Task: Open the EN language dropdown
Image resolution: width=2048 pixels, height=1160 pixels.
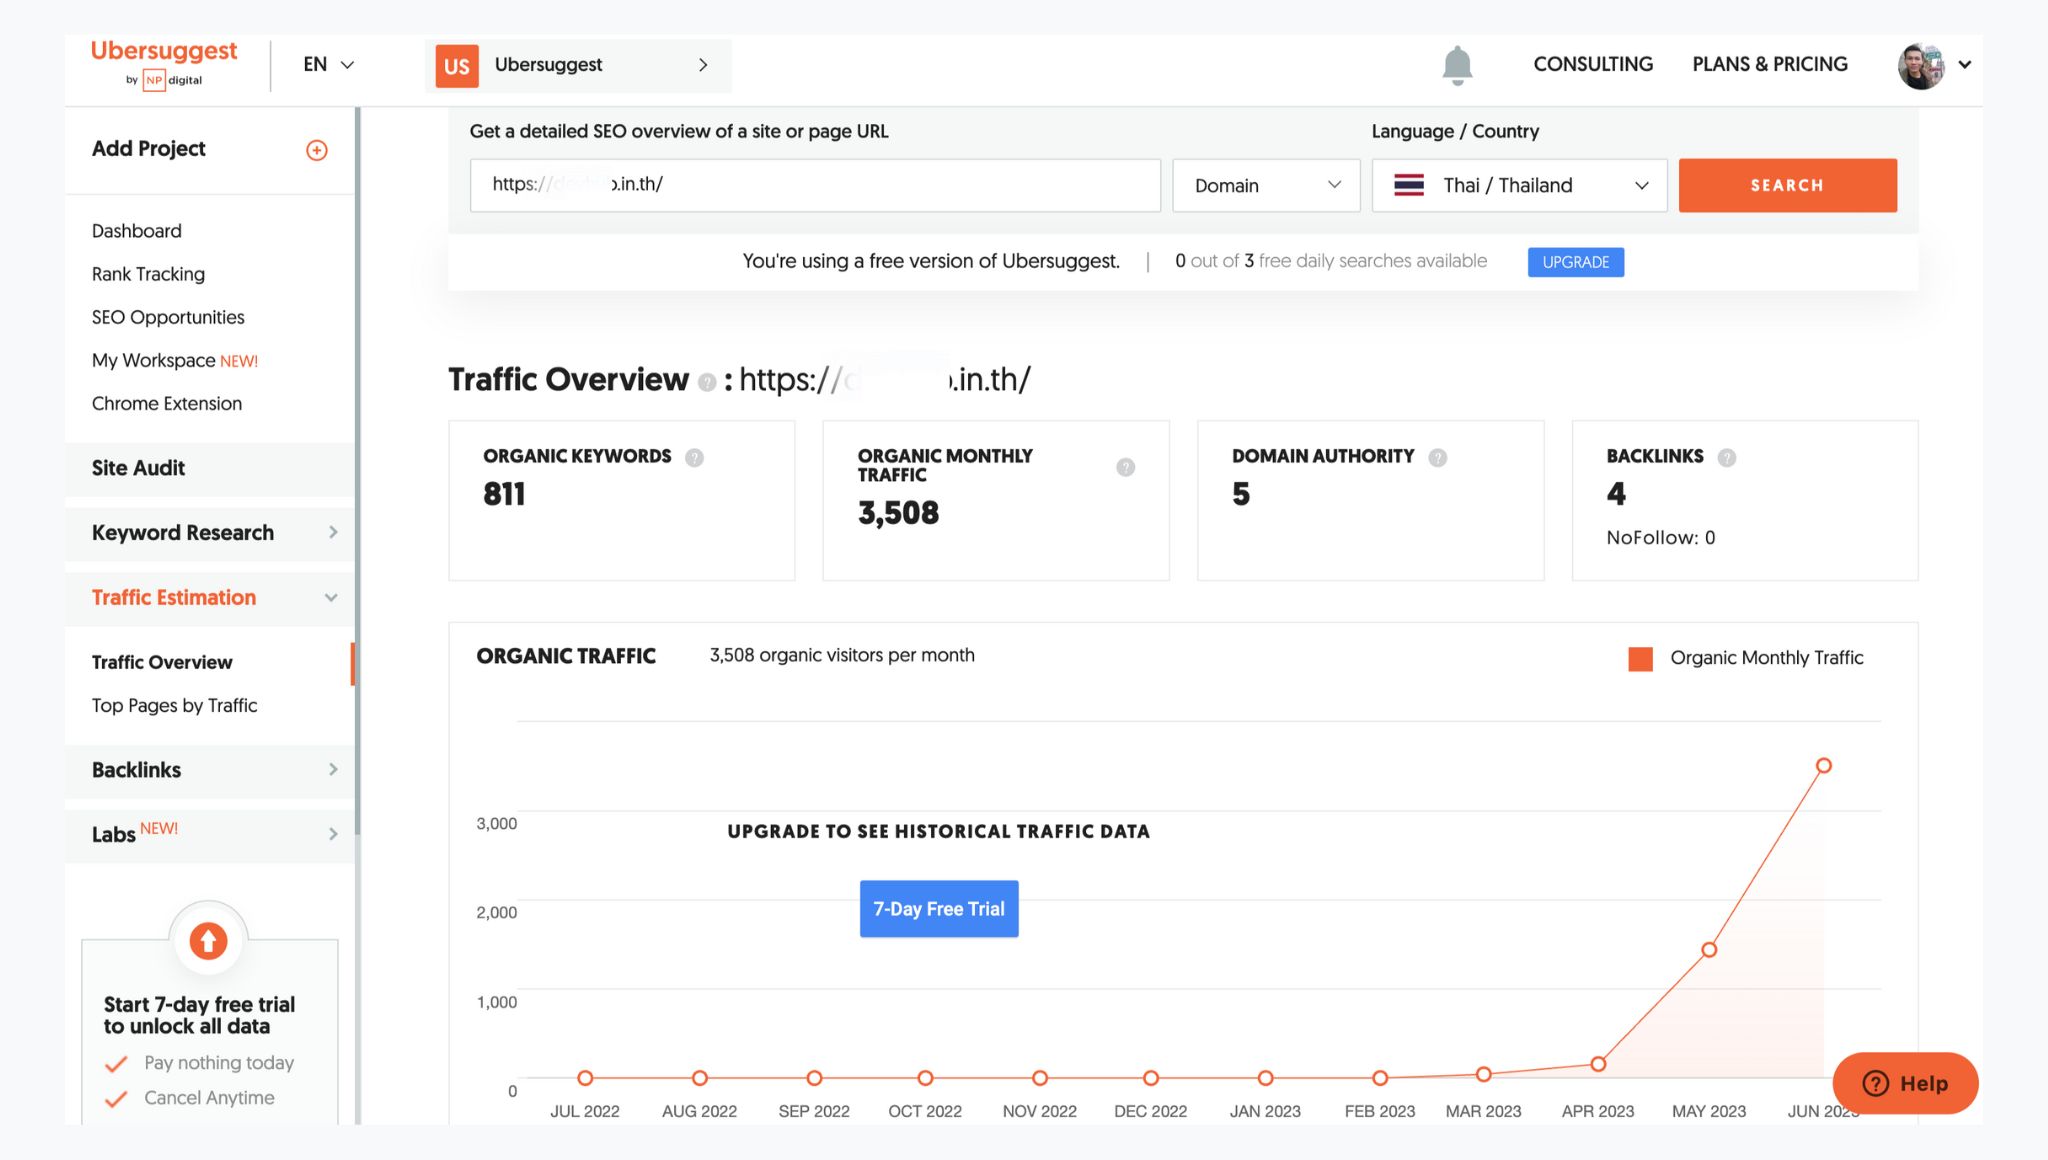Action: (x=328, y=65)
